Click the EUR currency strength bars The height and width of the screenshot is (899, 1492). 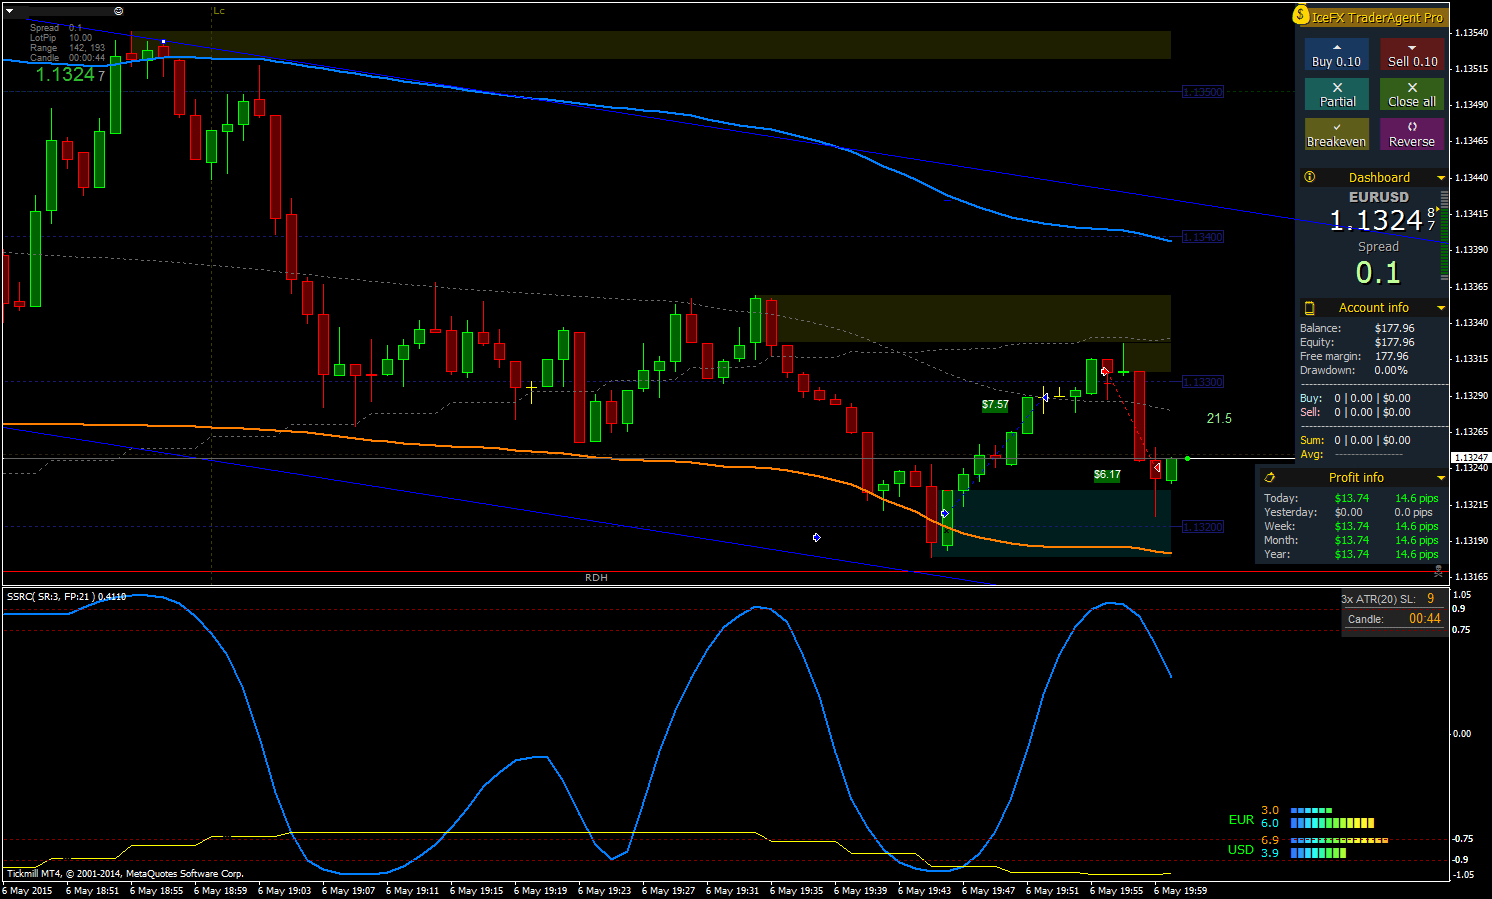pos(1332,817)
